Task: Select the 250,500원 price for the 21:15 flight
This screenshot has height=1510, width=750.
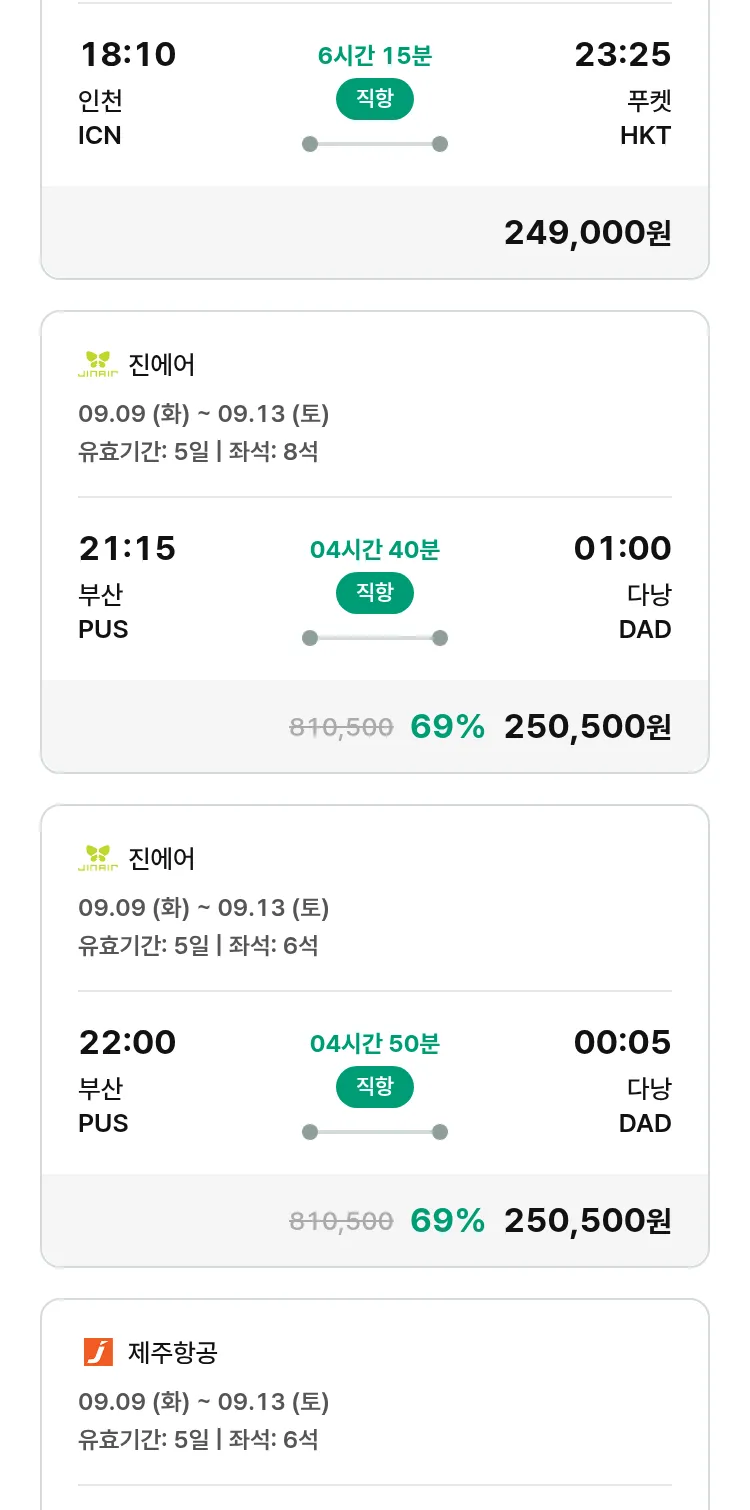Action: pyautogui.click(x=587, y=727)
